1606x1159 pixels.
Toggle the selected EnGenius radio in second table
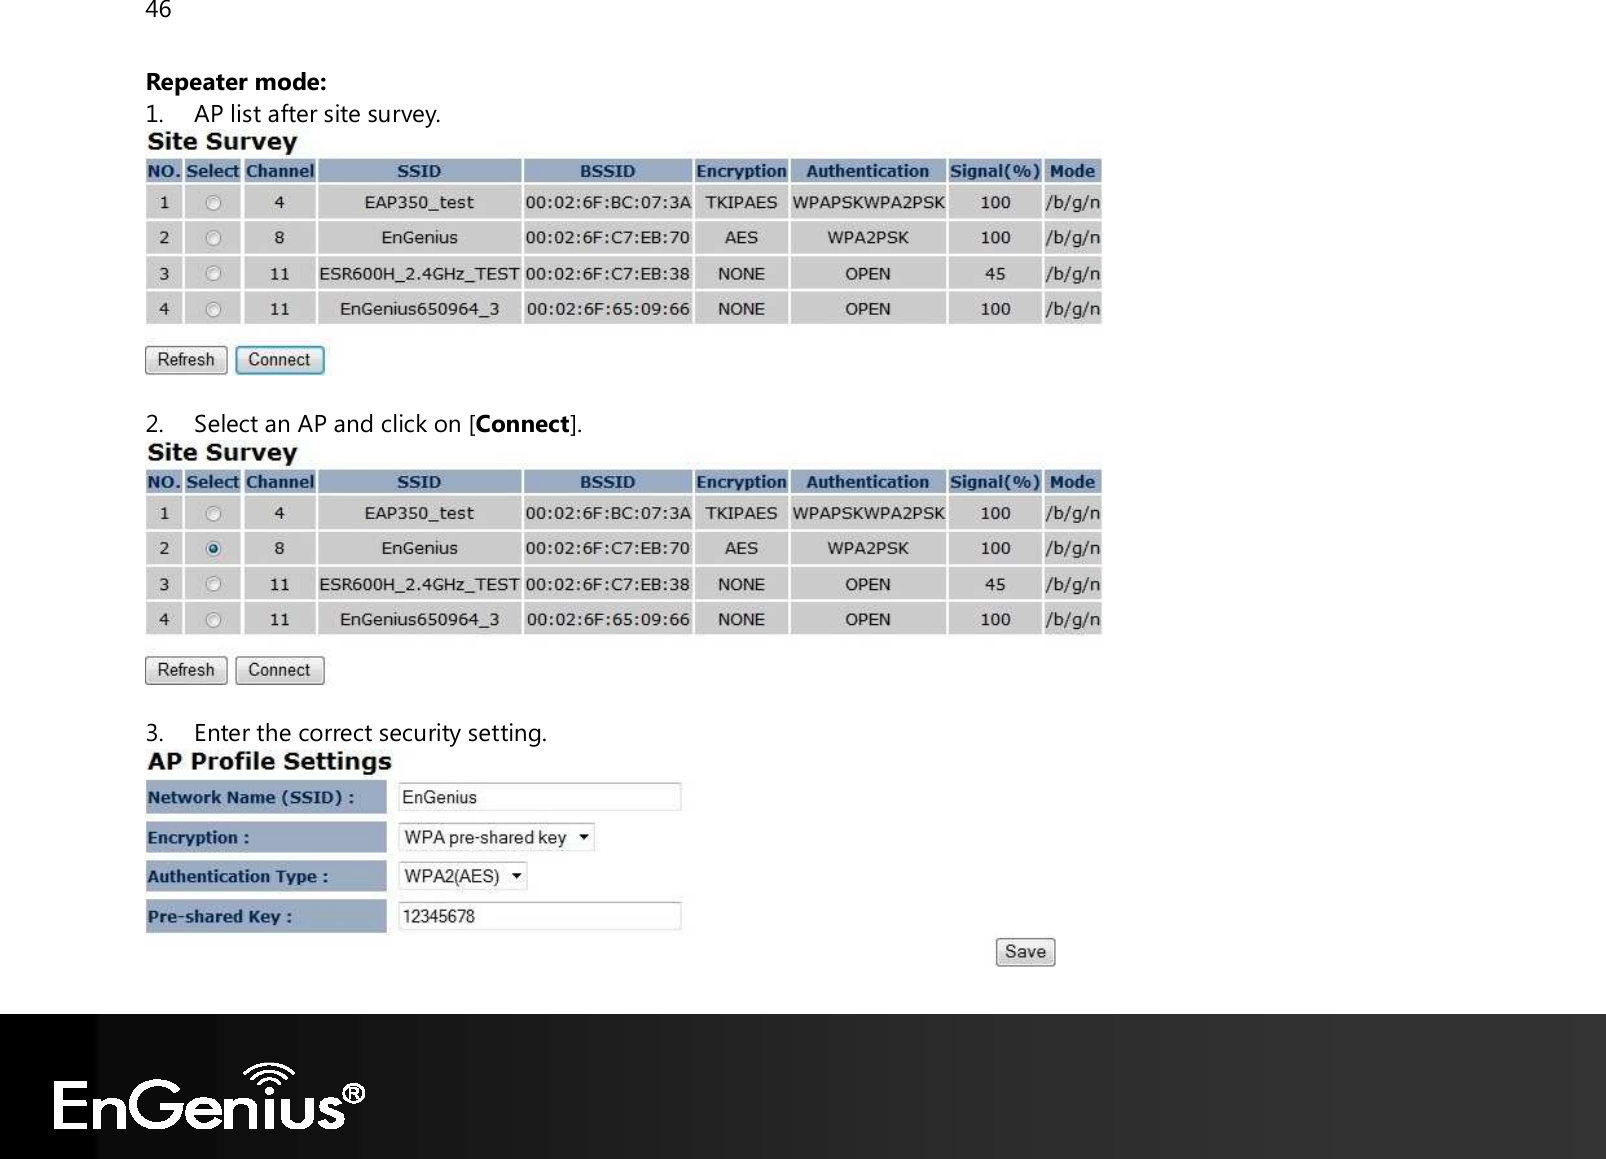(x=213, y=549)
